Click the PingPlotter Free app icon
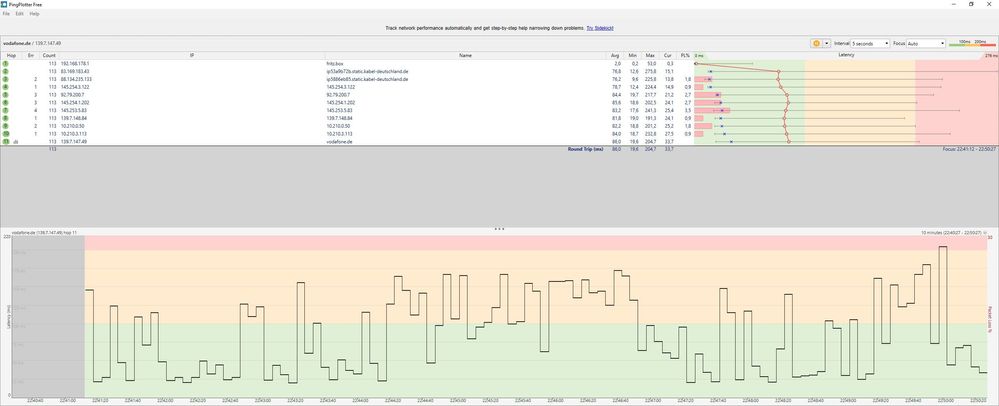999x406 pixels. pyautogui.click(x=4, y=4)
